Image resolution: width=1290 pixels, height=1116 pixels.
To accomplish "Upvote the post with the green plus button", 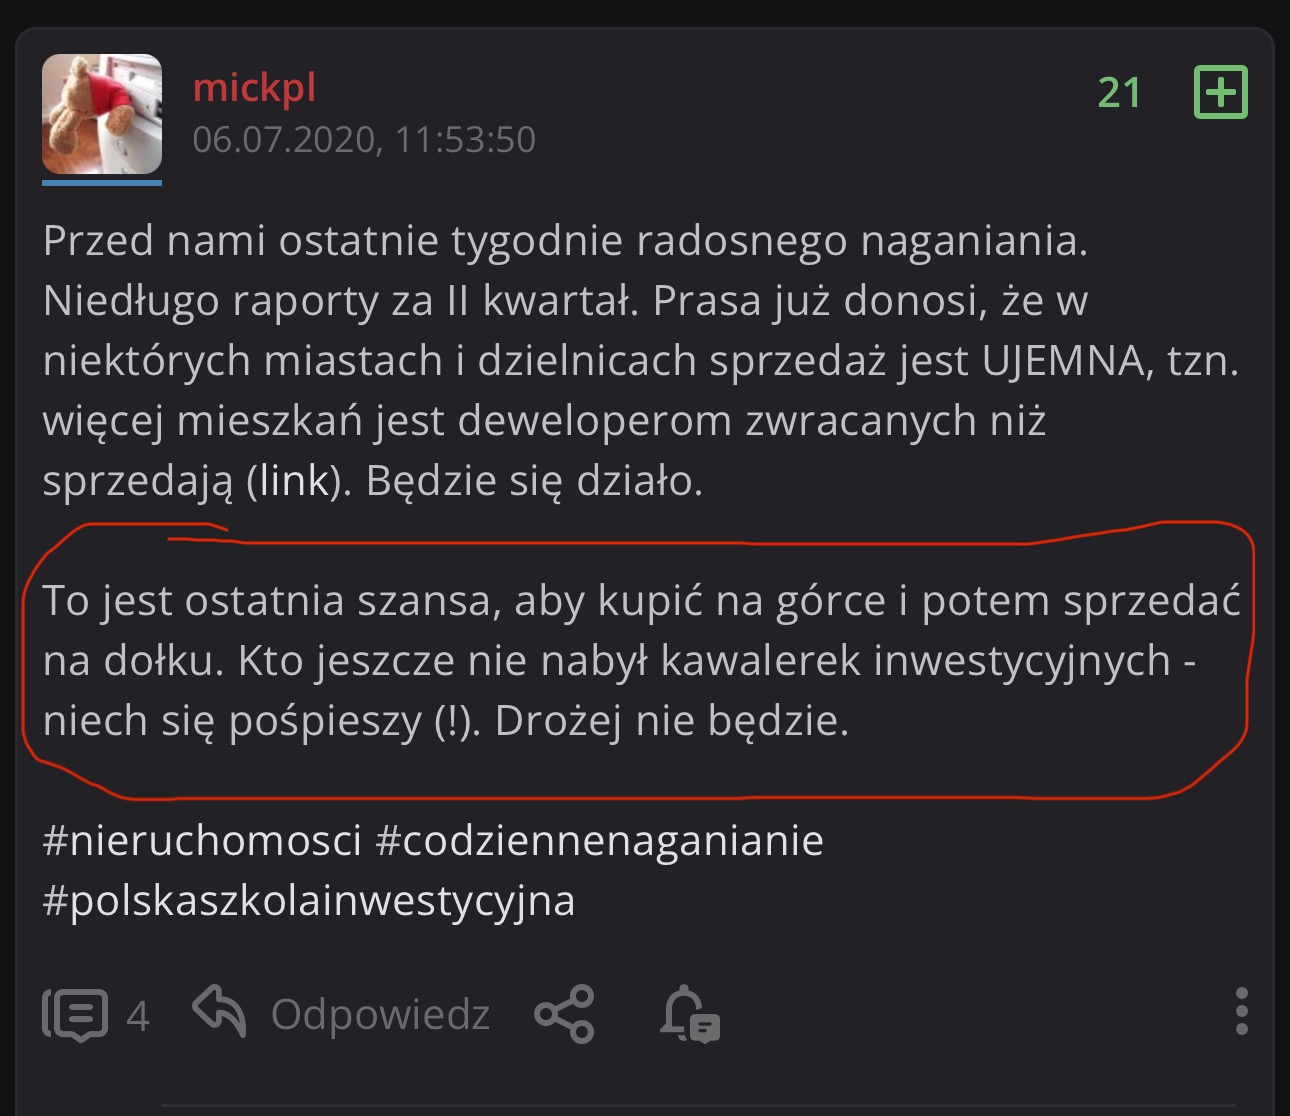I will tap(1221, 92).
